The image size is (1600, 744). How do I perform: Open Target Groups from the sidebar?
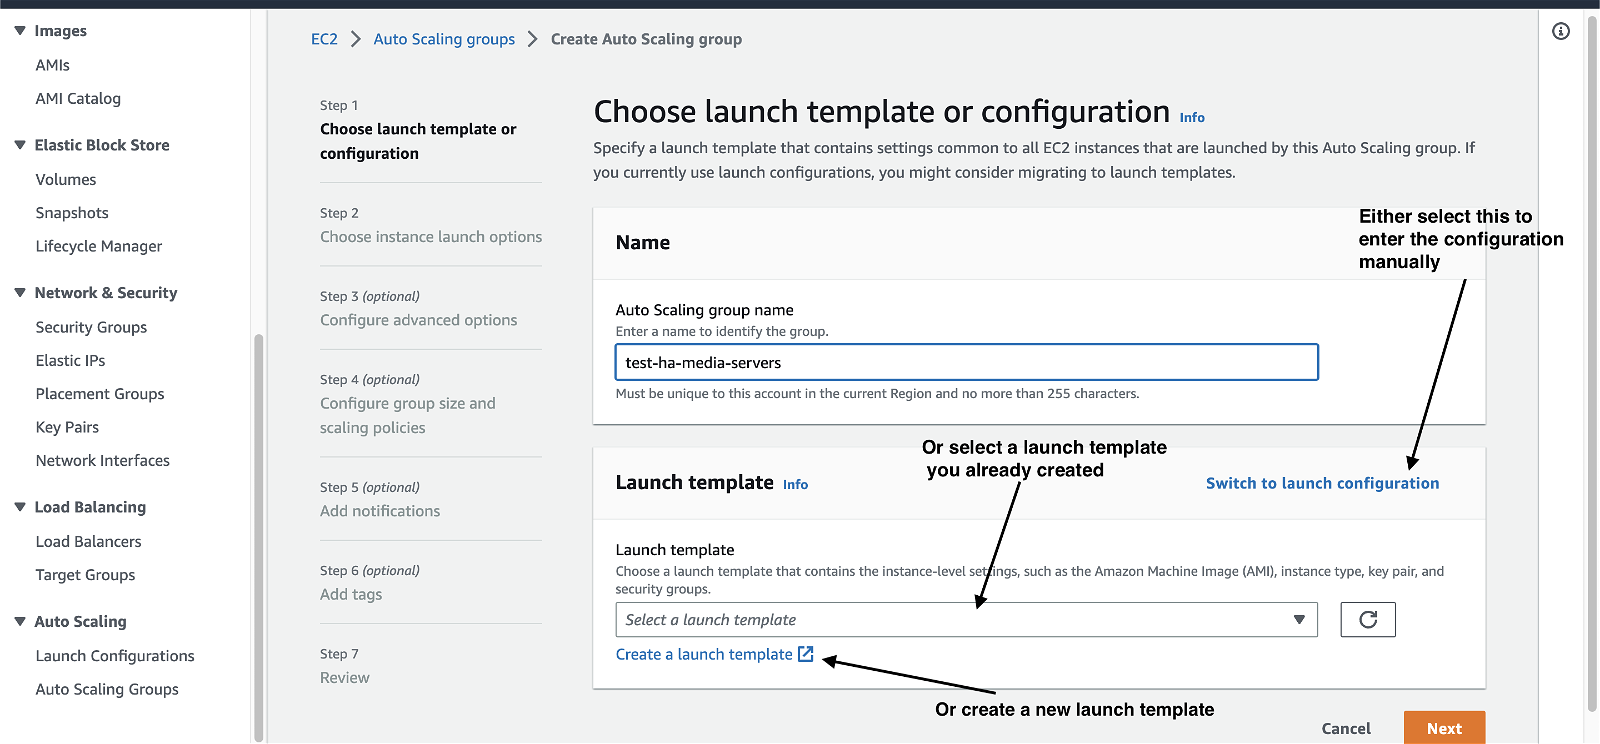(85, 575)
